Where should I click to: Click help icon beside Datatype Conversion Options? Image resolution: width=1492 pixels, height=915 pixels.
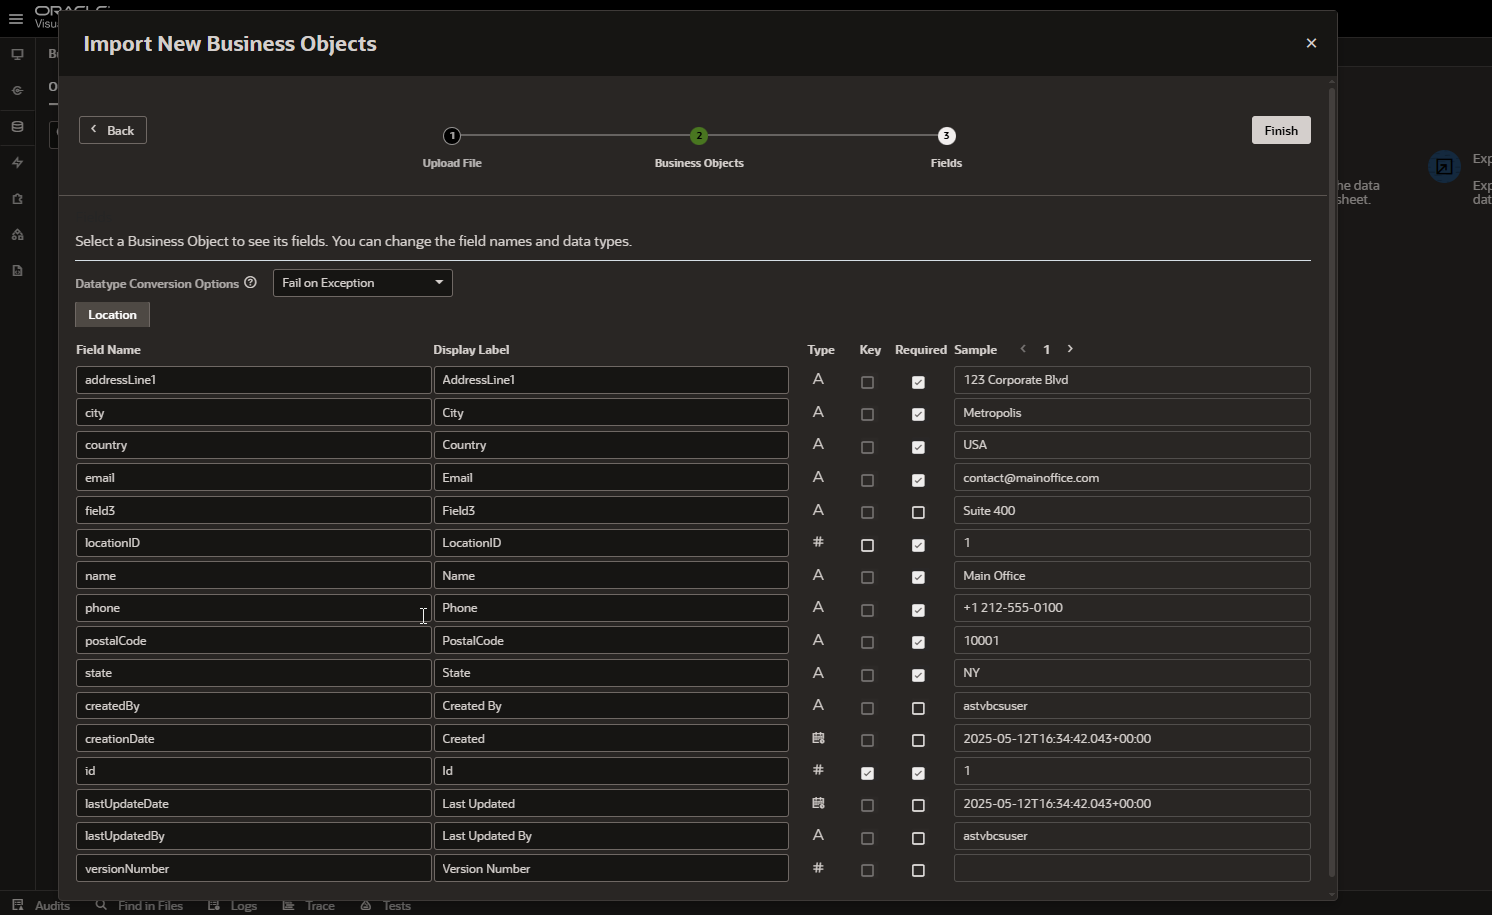point(250,283)
